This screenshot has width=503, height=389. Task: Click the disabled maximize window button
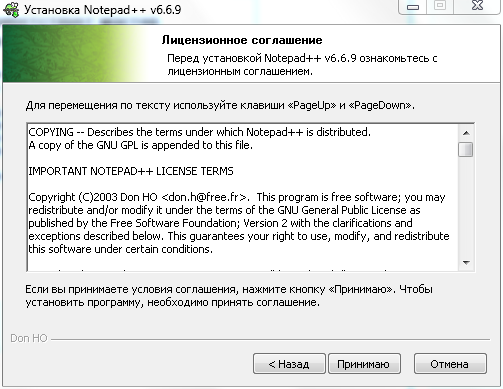coord(440,6)
